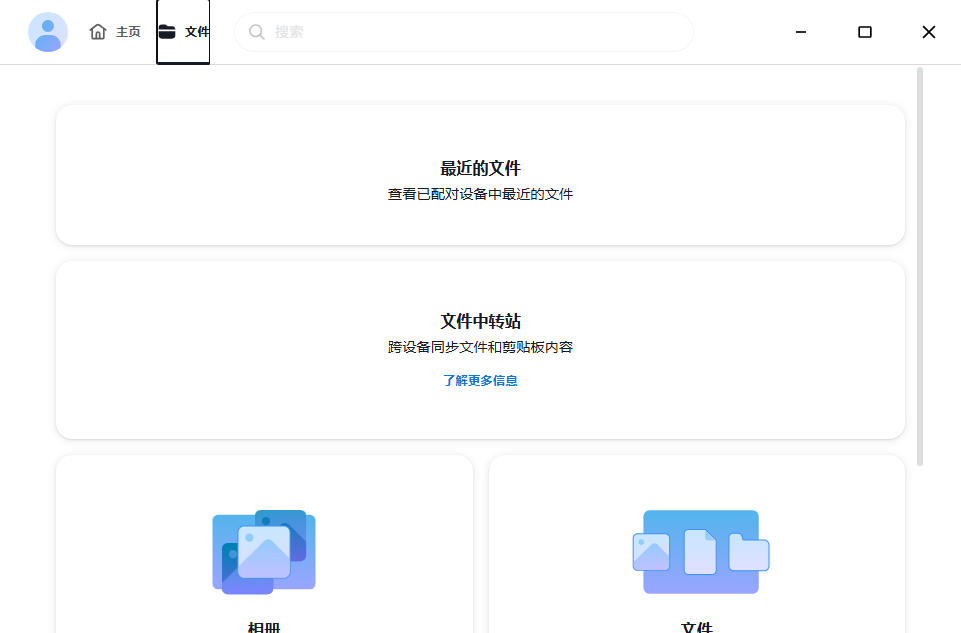Viewport: 961px width, 633px height.
Task: Open the 文件 files card icon
Action: [701, 552]
